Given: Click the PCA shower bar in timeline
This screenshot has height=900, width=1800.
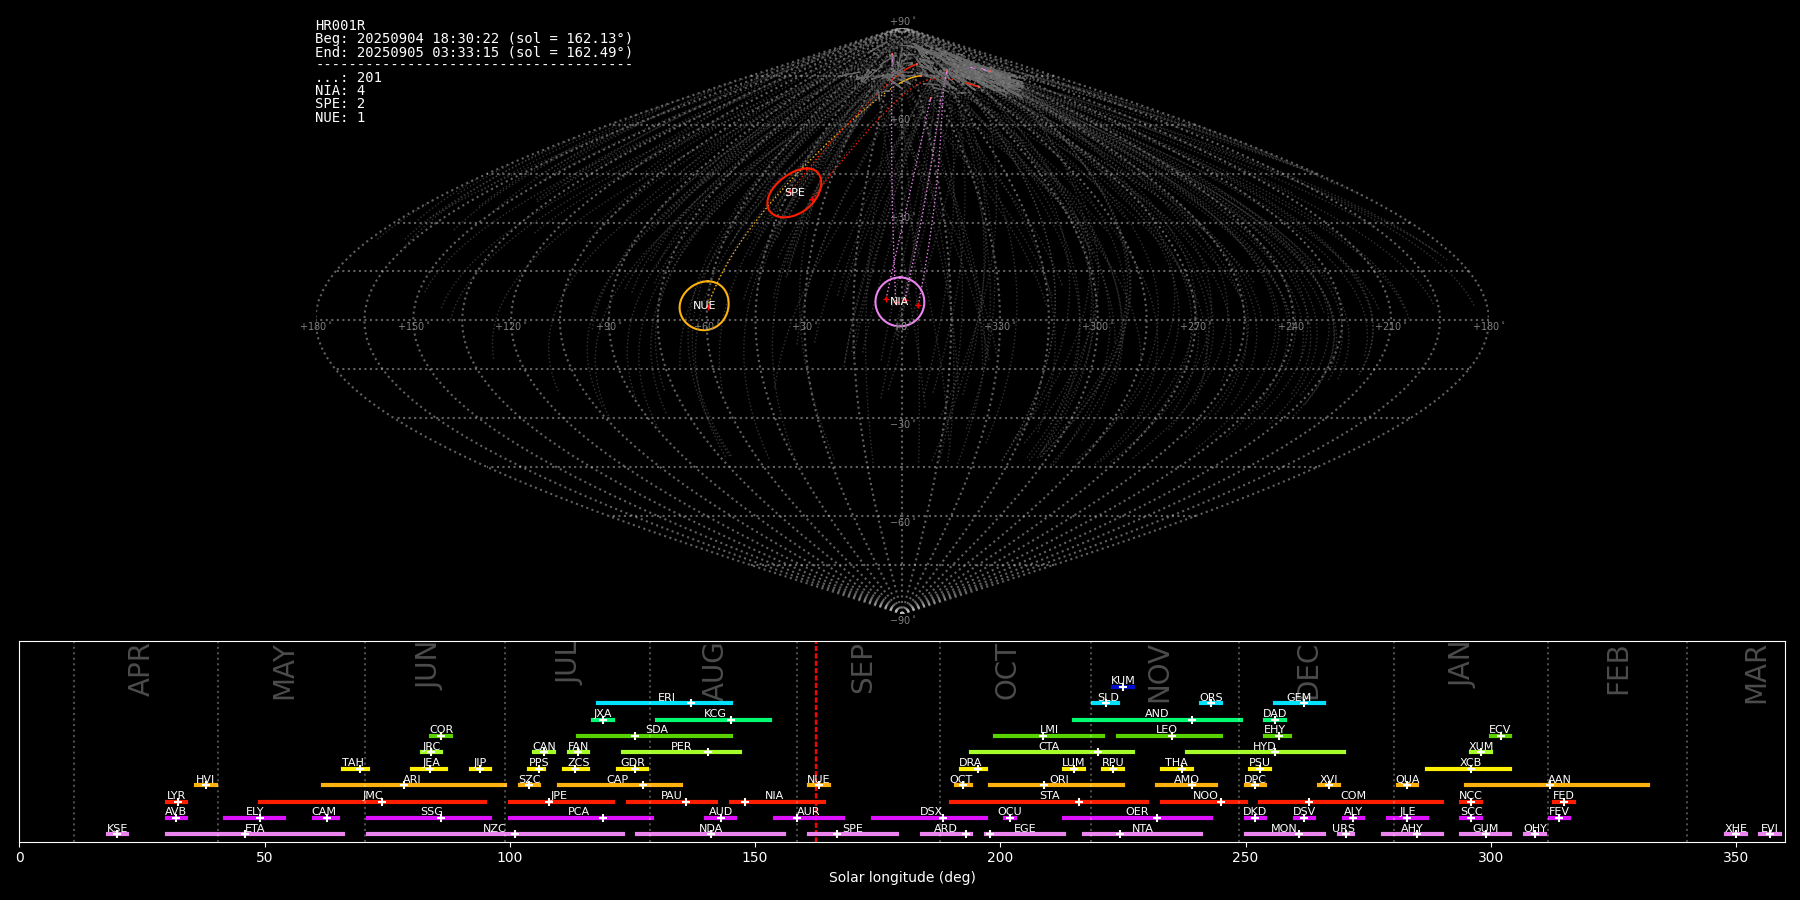Looking at the screenshot, I should point(581,818).
